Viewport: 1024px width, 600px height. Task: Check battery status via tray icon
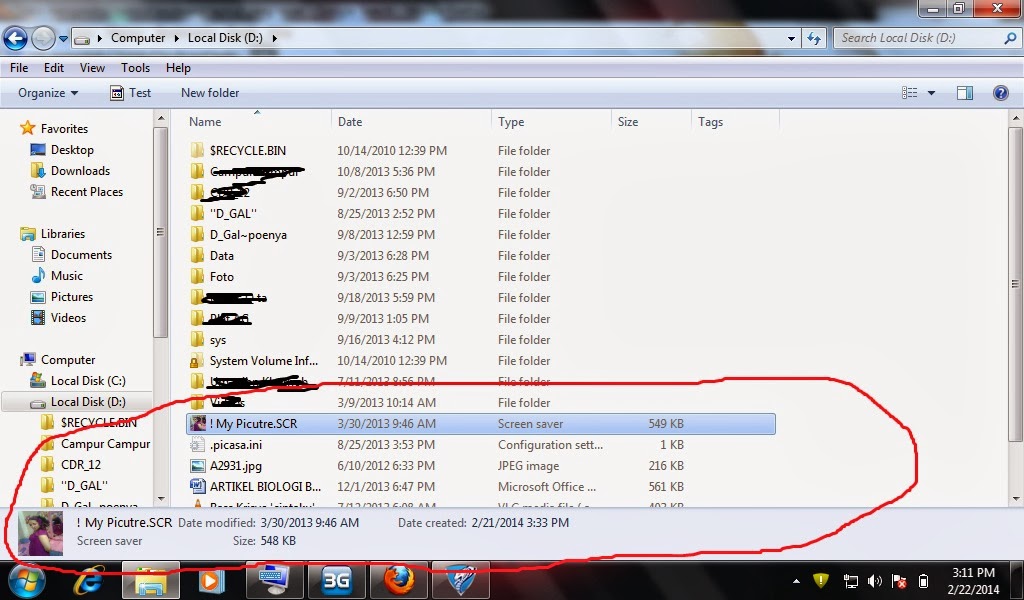[x=922, y=579]
